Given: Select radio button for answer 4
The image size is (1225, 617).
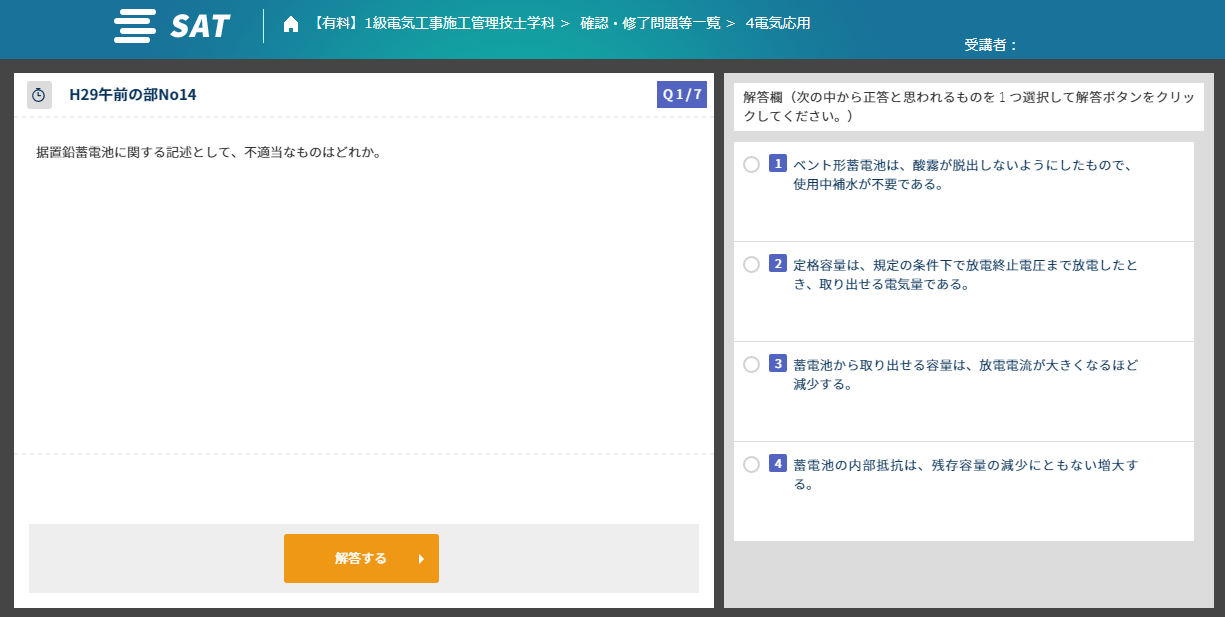Looking at the screenshot, I should (x=752, y=464).
